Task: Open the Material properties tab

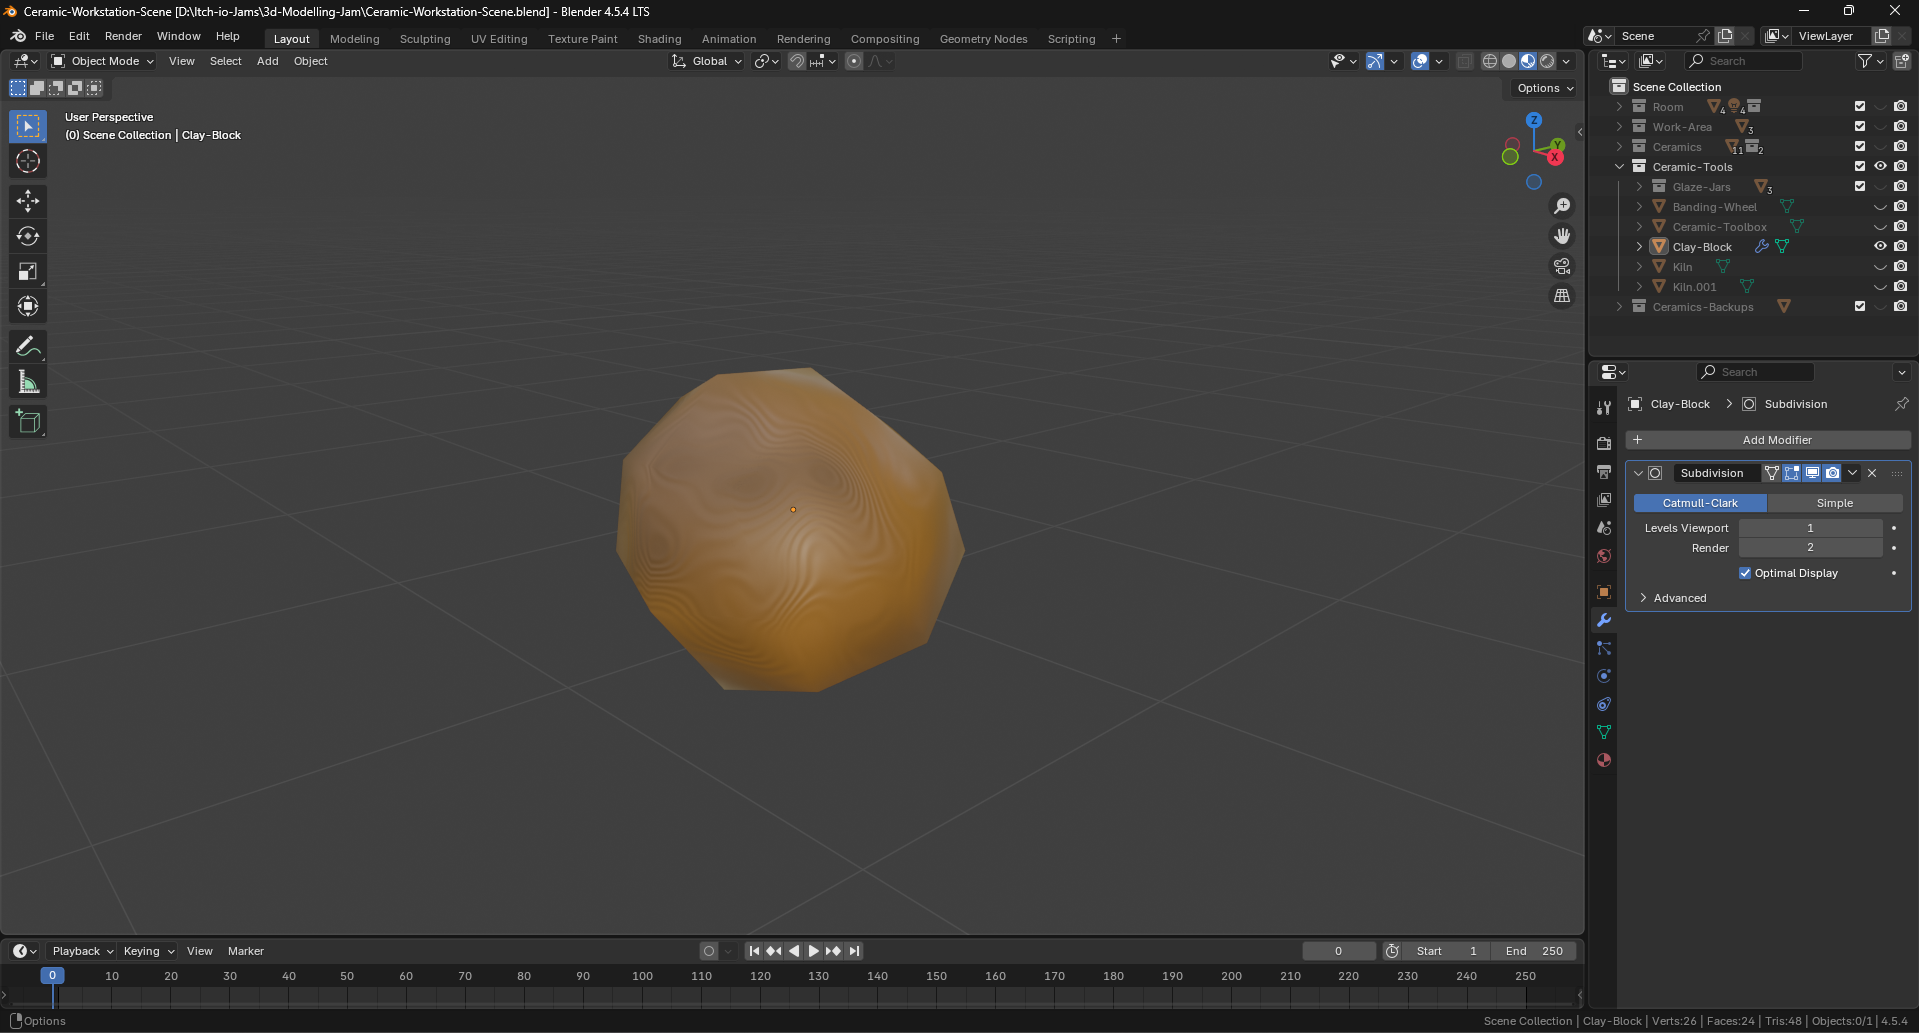Action: pos(1604,760)
